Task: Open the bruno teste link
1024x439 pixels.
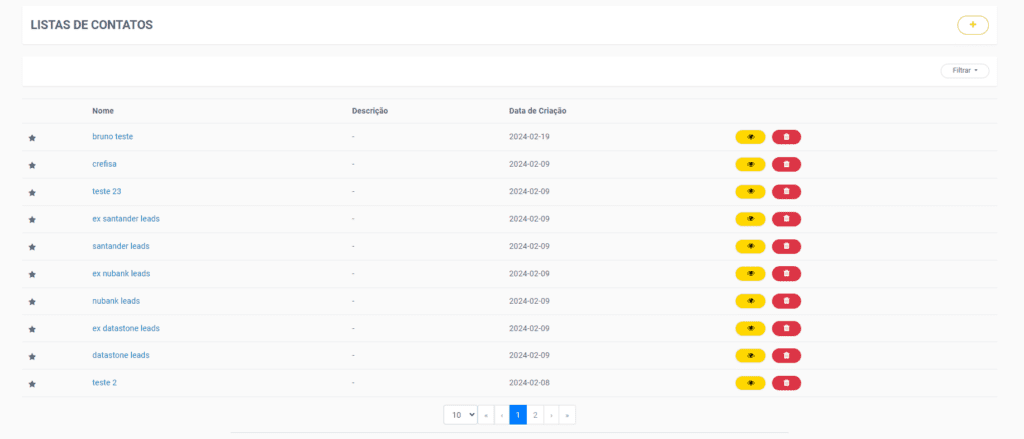Action: (x=113, y=137)
